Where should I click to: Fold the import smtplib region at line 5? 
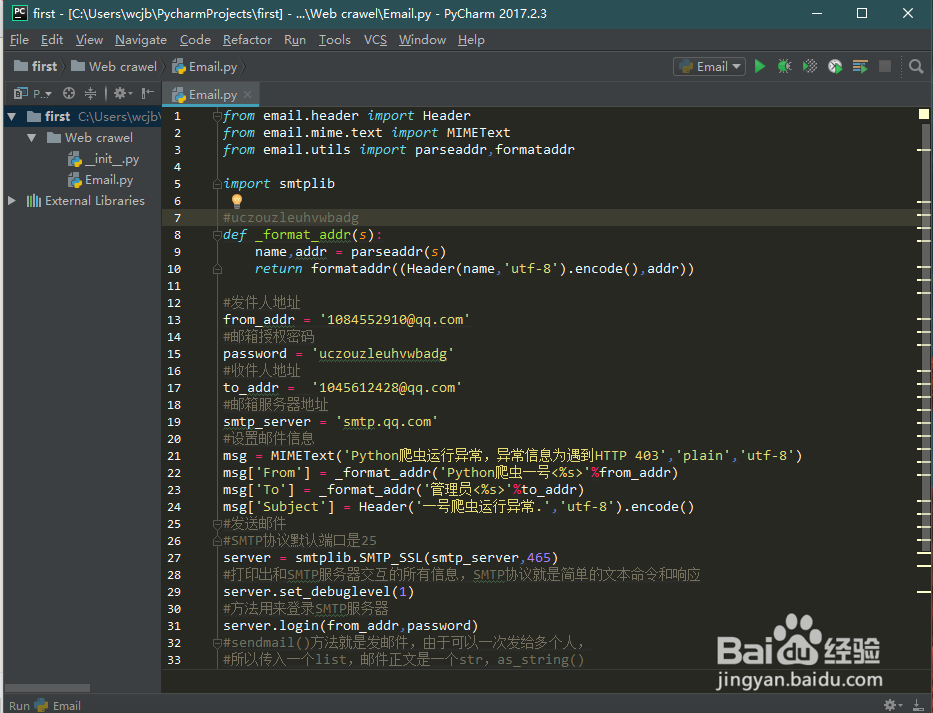217,184
